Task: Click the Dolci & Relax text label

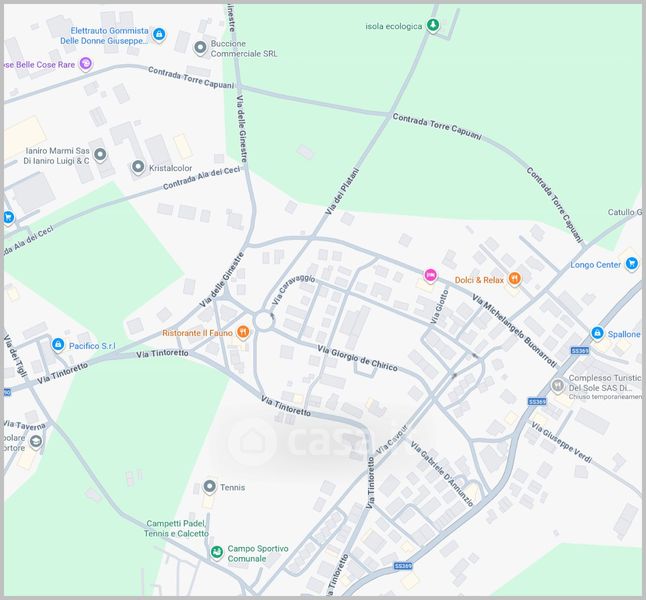Action: pos(479,280)
